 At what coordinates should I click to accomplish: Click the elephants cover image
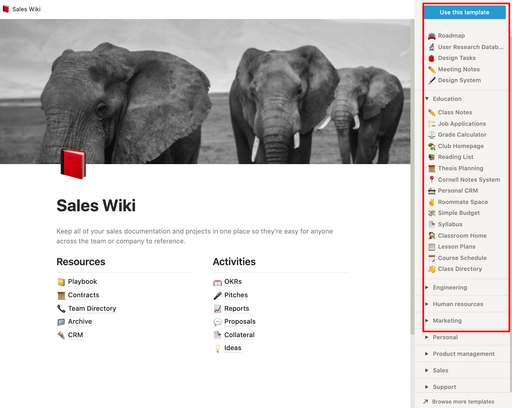click(x=205, y=91)
